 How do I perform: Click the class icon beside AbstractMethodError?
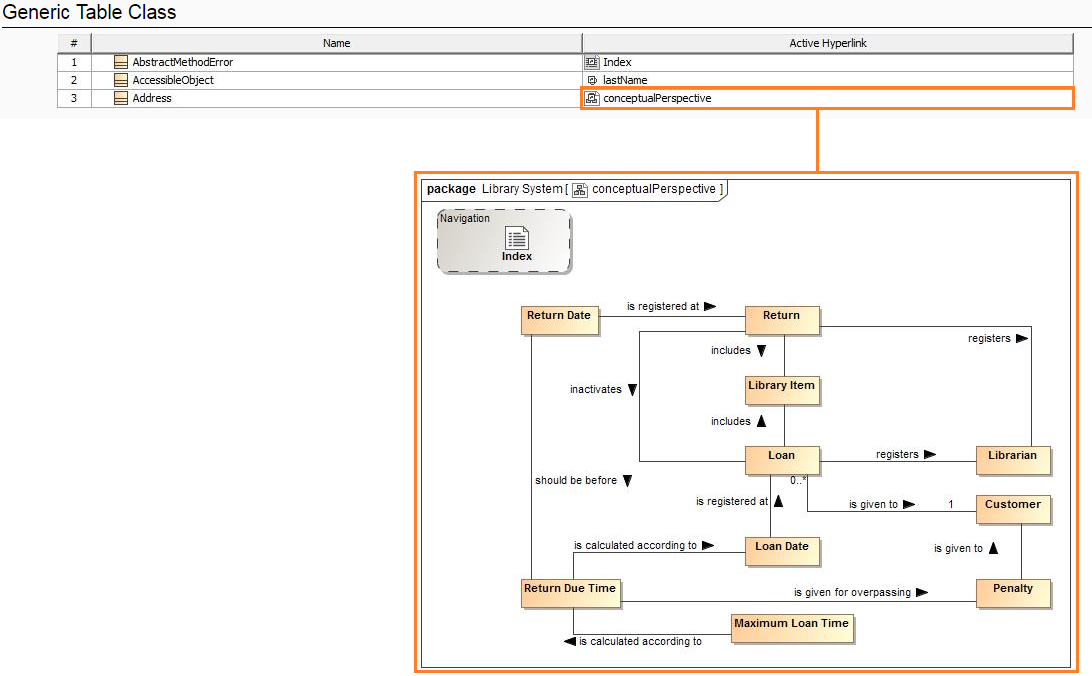(x=120, y=62)
